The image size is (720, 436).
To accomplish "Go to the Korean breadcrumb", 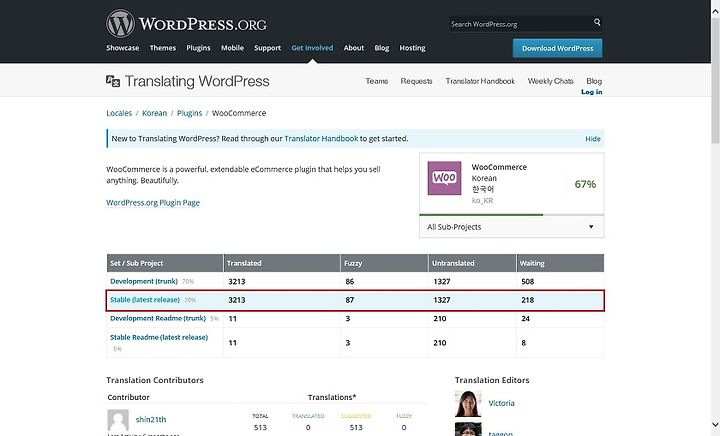I will 154,113.
